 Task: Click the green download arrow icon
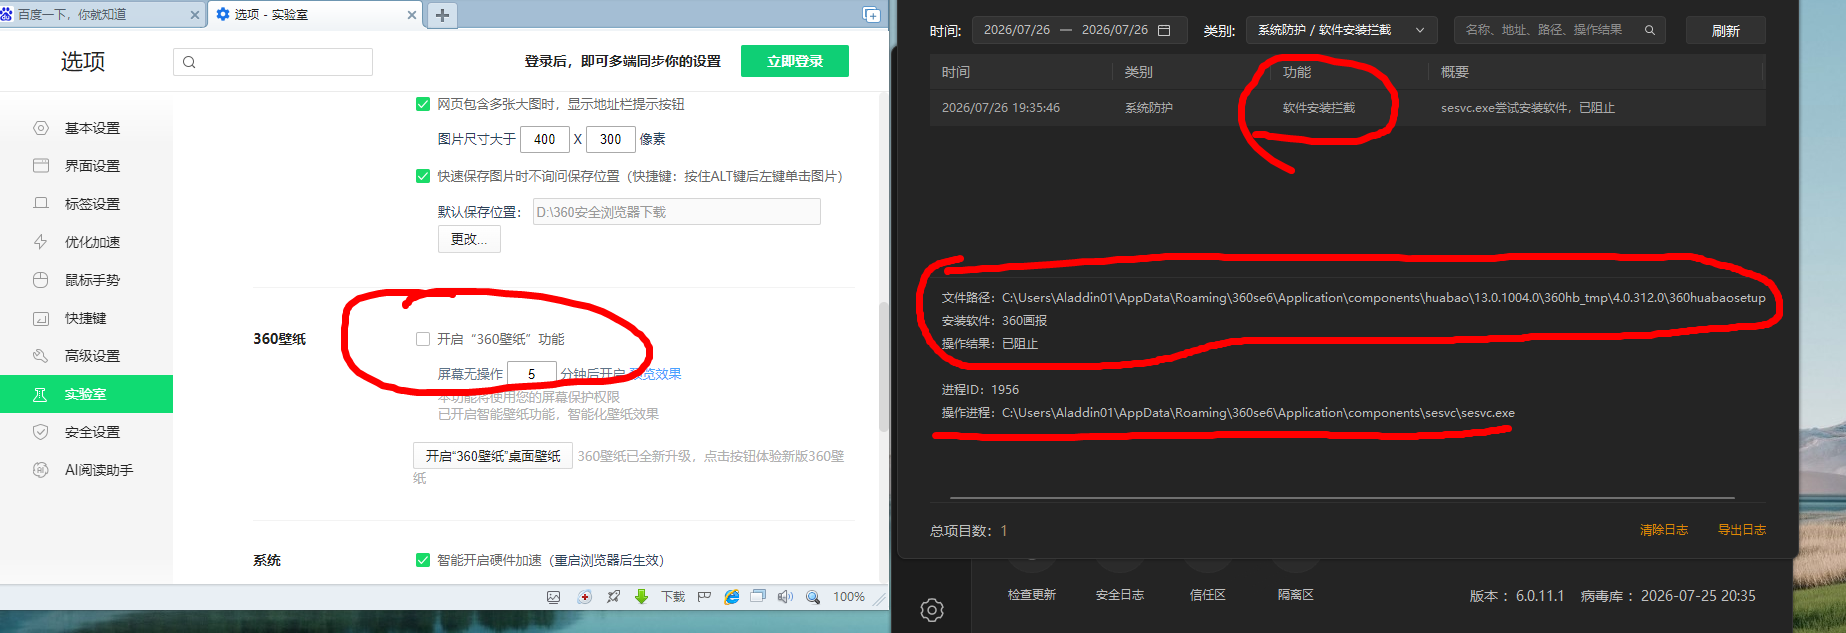click(641, 597)
